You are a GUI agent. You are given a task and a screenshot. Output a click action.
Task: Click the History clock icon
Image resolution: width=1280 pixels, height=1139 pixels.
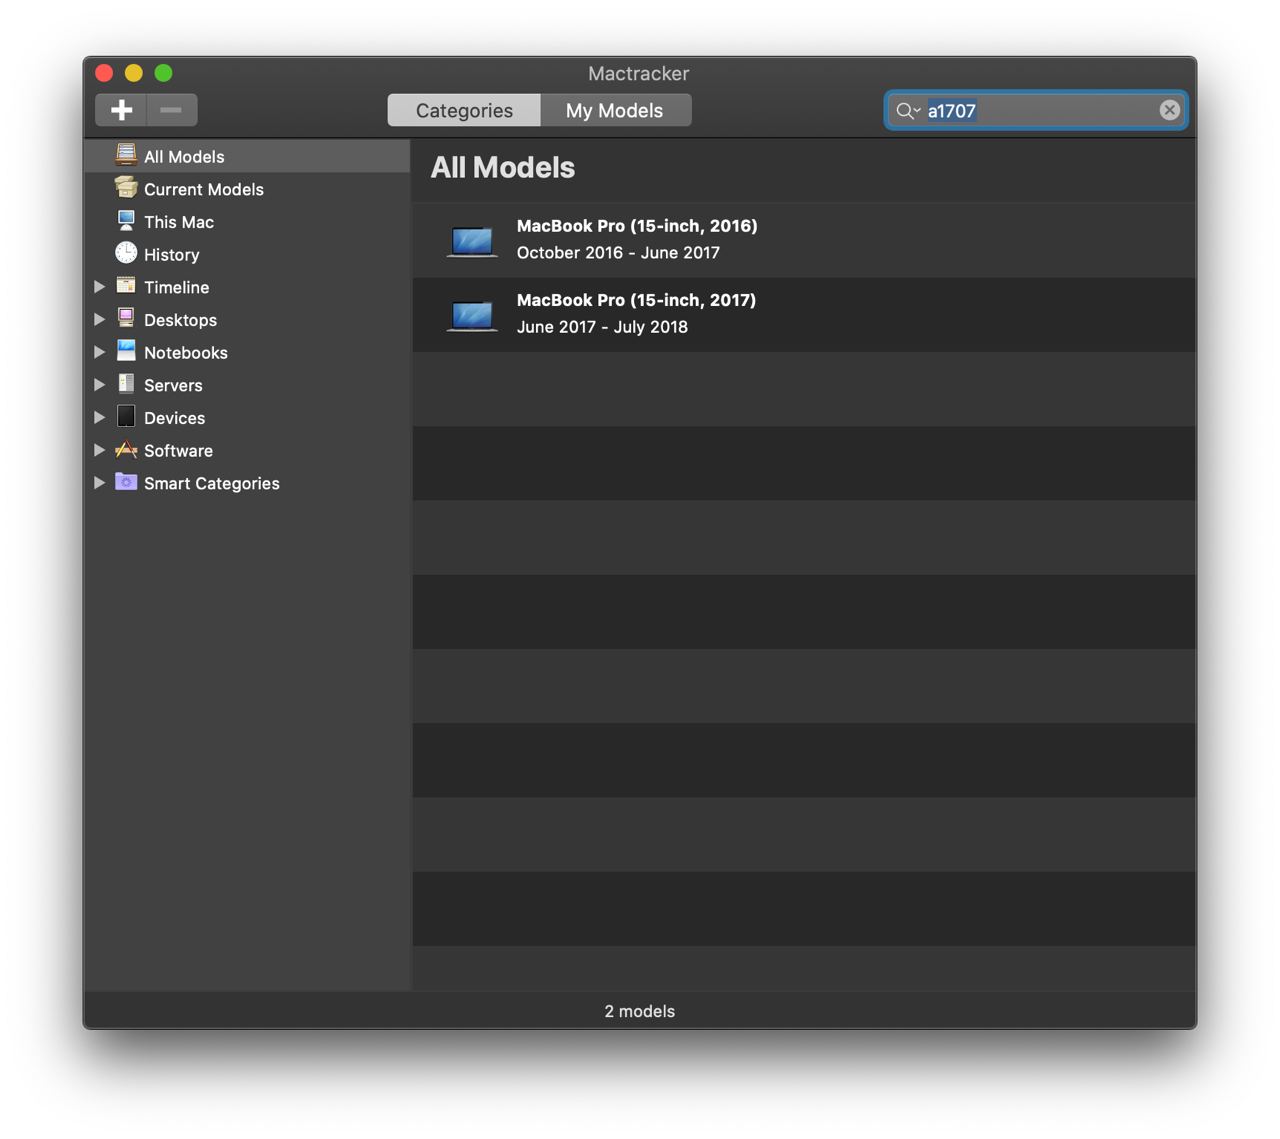tap(126, 253)
